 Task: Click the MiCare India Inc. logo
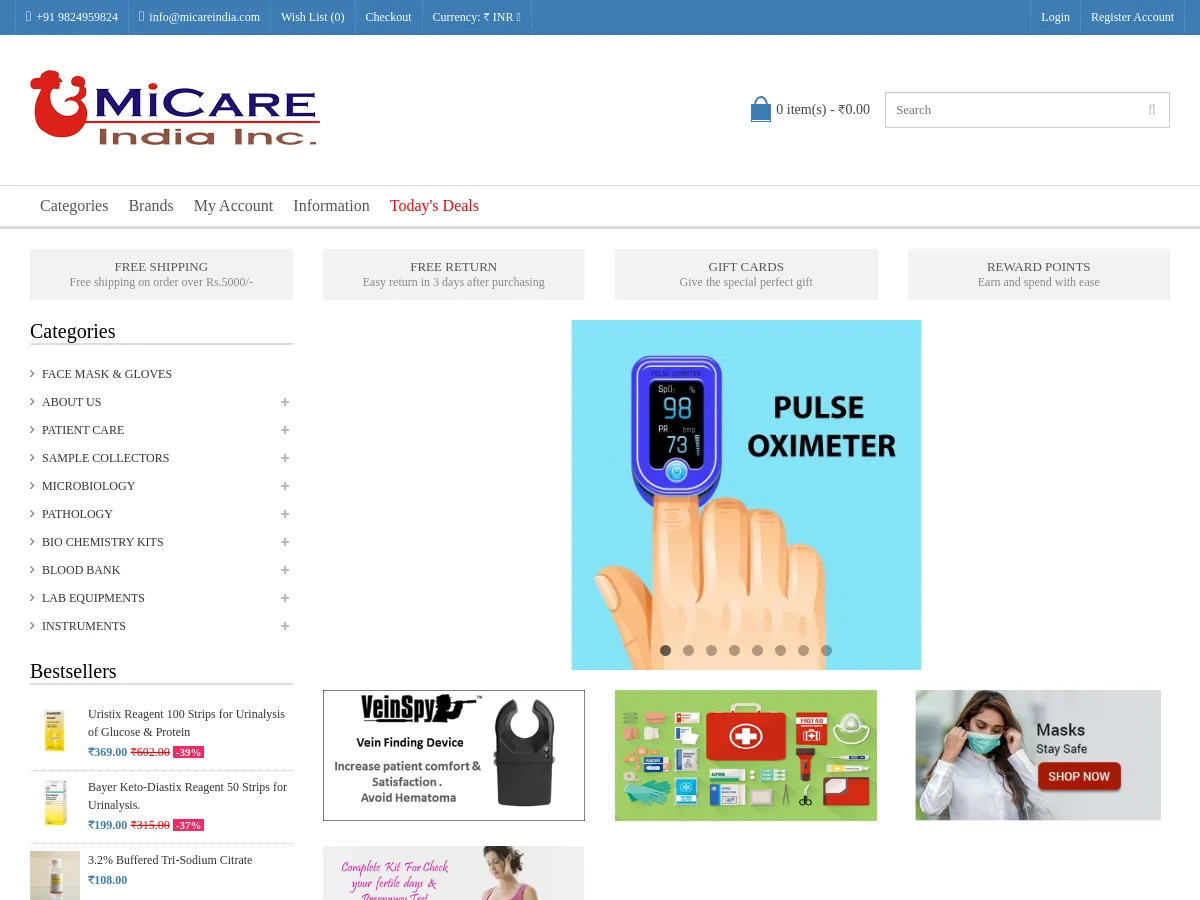tap(175, 108)
